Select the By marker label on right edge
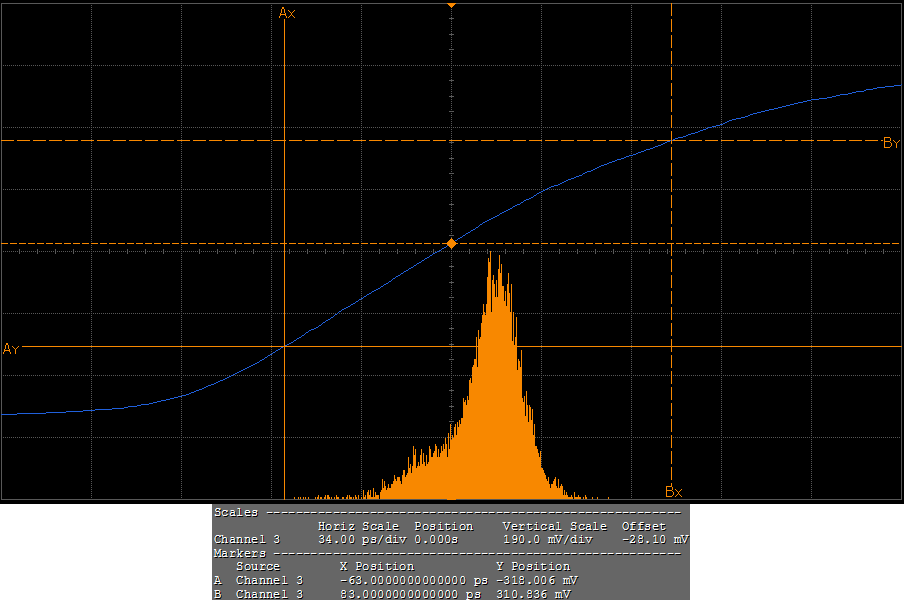 (890, 143)
